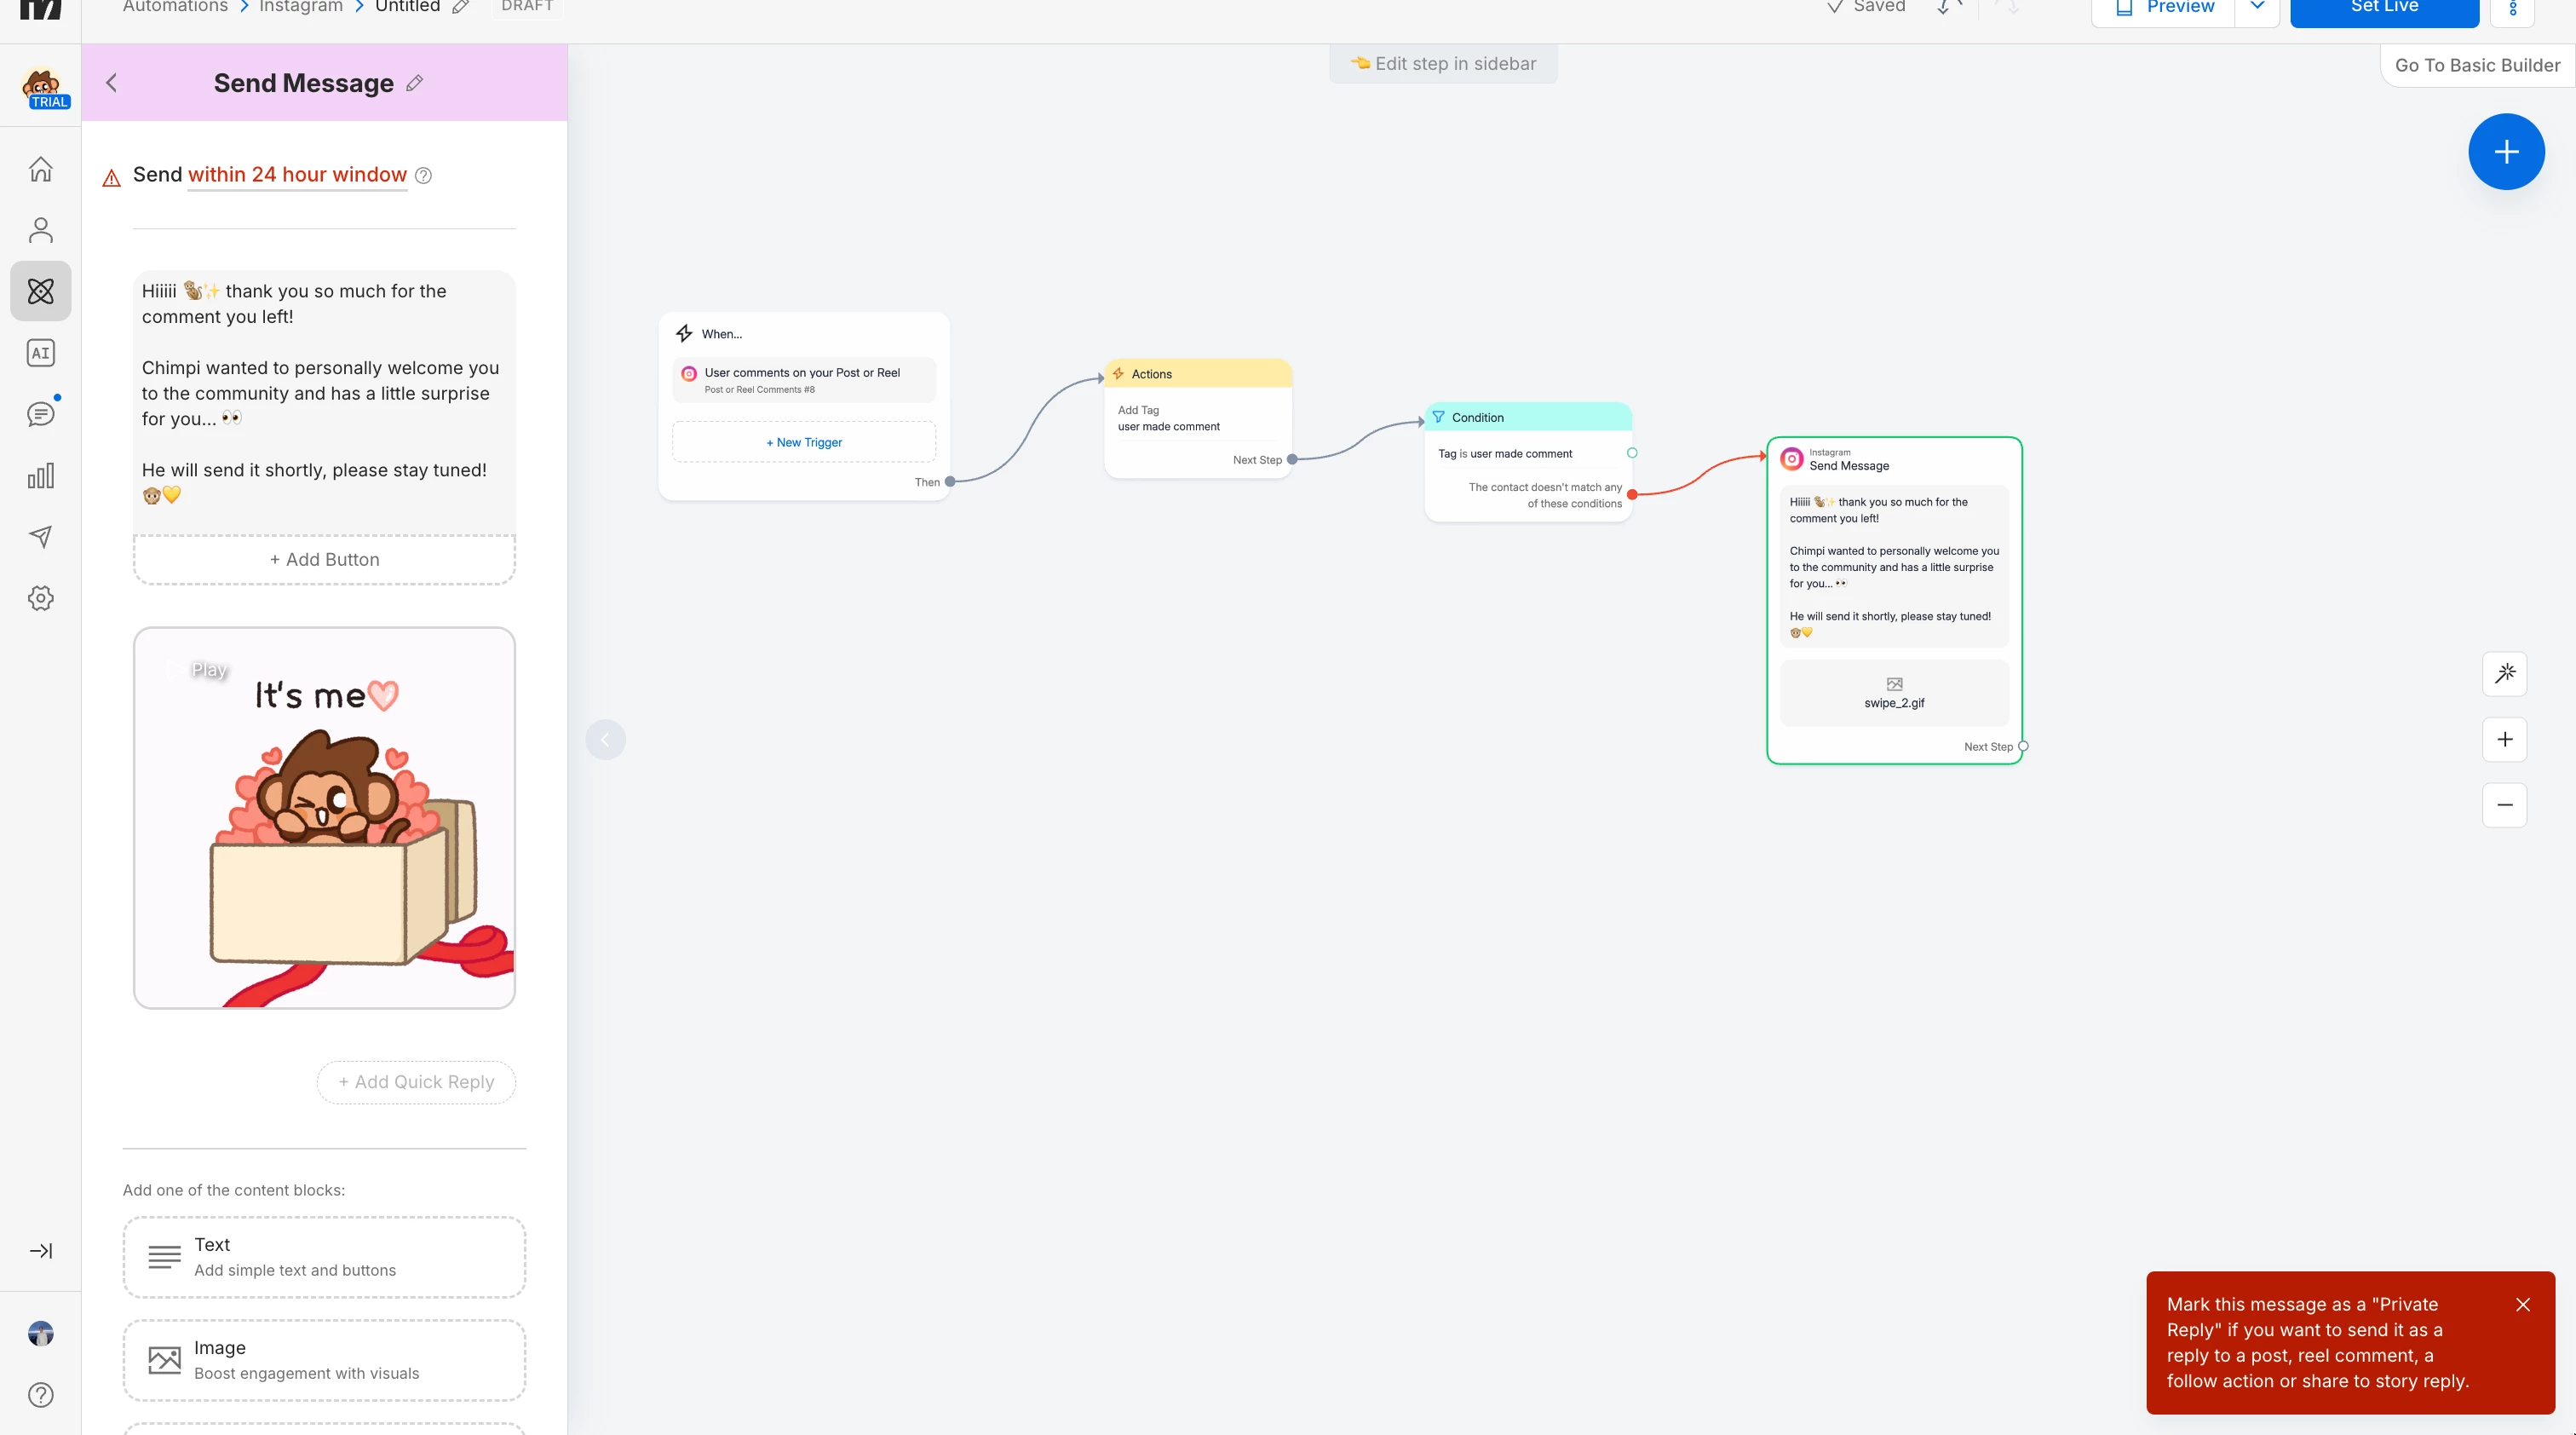Click Add Button under message text
Viewport: 2576px width, 1435px height.
(x=324, y=560)
